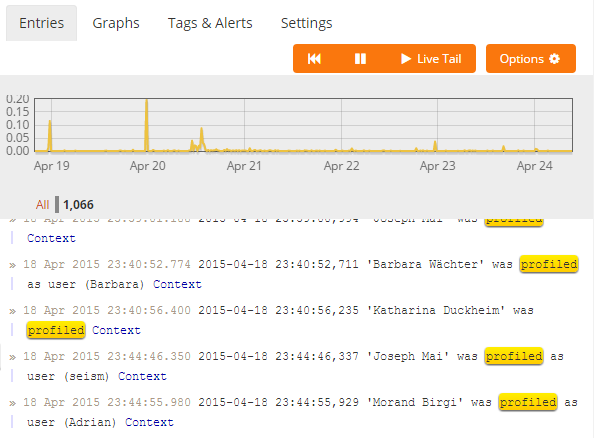Switch to the Graphs tab
The image size is (594, 438).
tap(116, 23)
